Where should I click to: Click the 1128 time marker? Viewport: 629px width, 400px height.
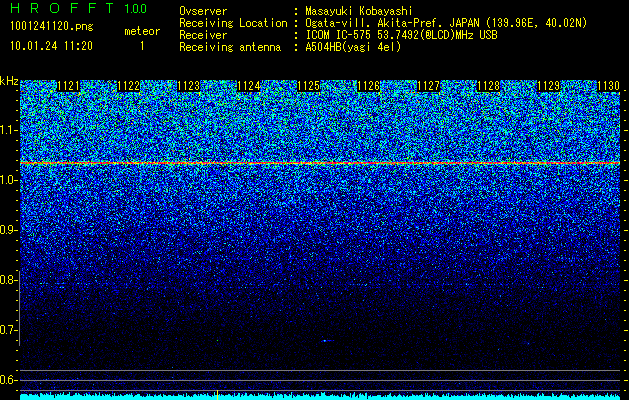coord(489,86)
